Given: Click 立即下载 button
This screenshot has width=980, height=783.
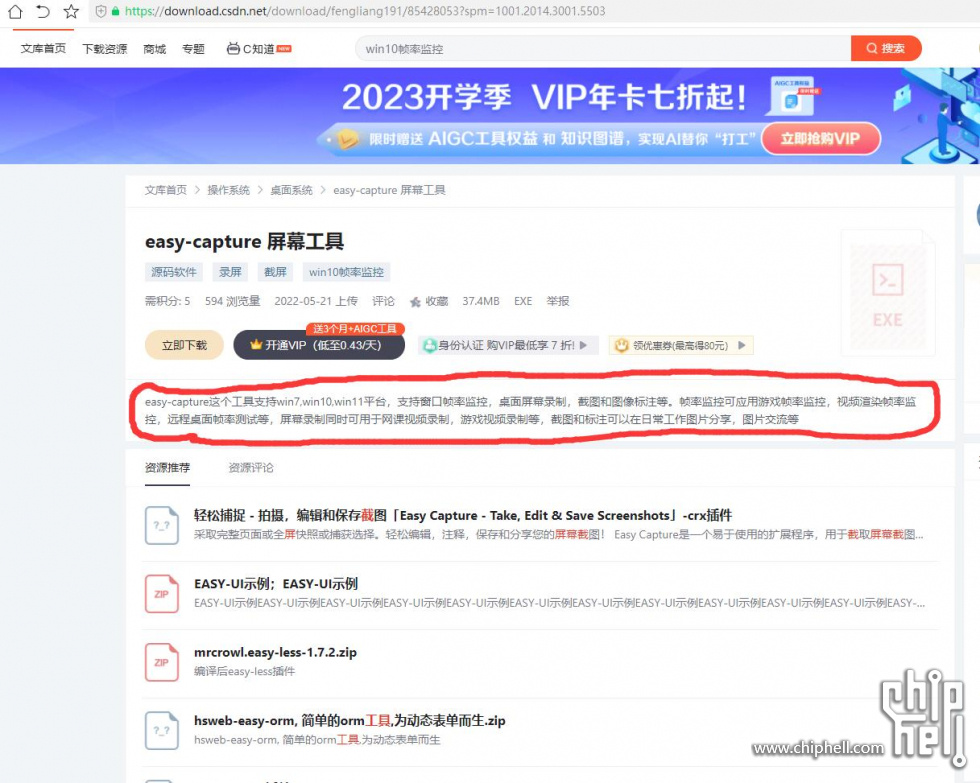Looking at the screenshot, I should click(x=184, y=345).
